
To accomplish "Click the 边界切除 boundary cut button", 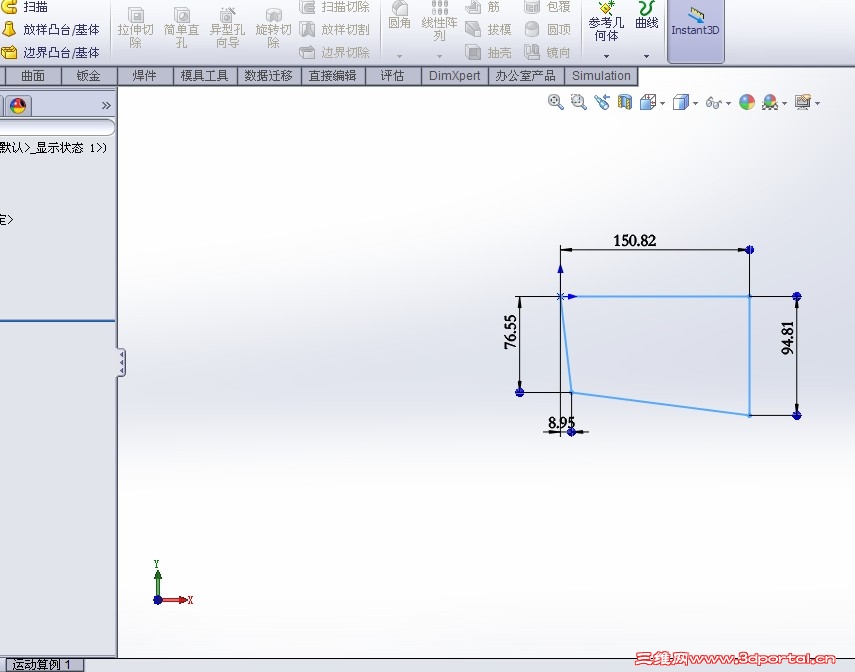I will pyautogui.click(x=335, y=52).
